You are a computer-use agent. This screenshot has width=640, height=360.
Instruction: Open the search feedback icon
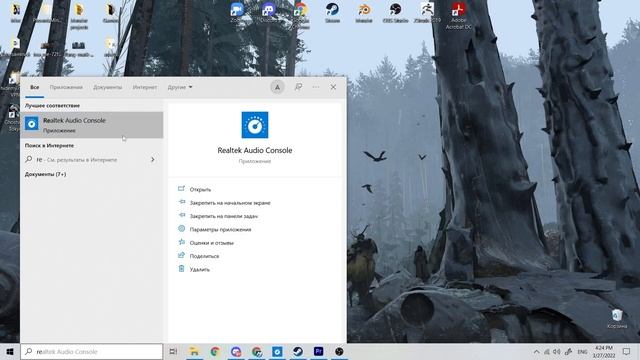coord(298,87)
